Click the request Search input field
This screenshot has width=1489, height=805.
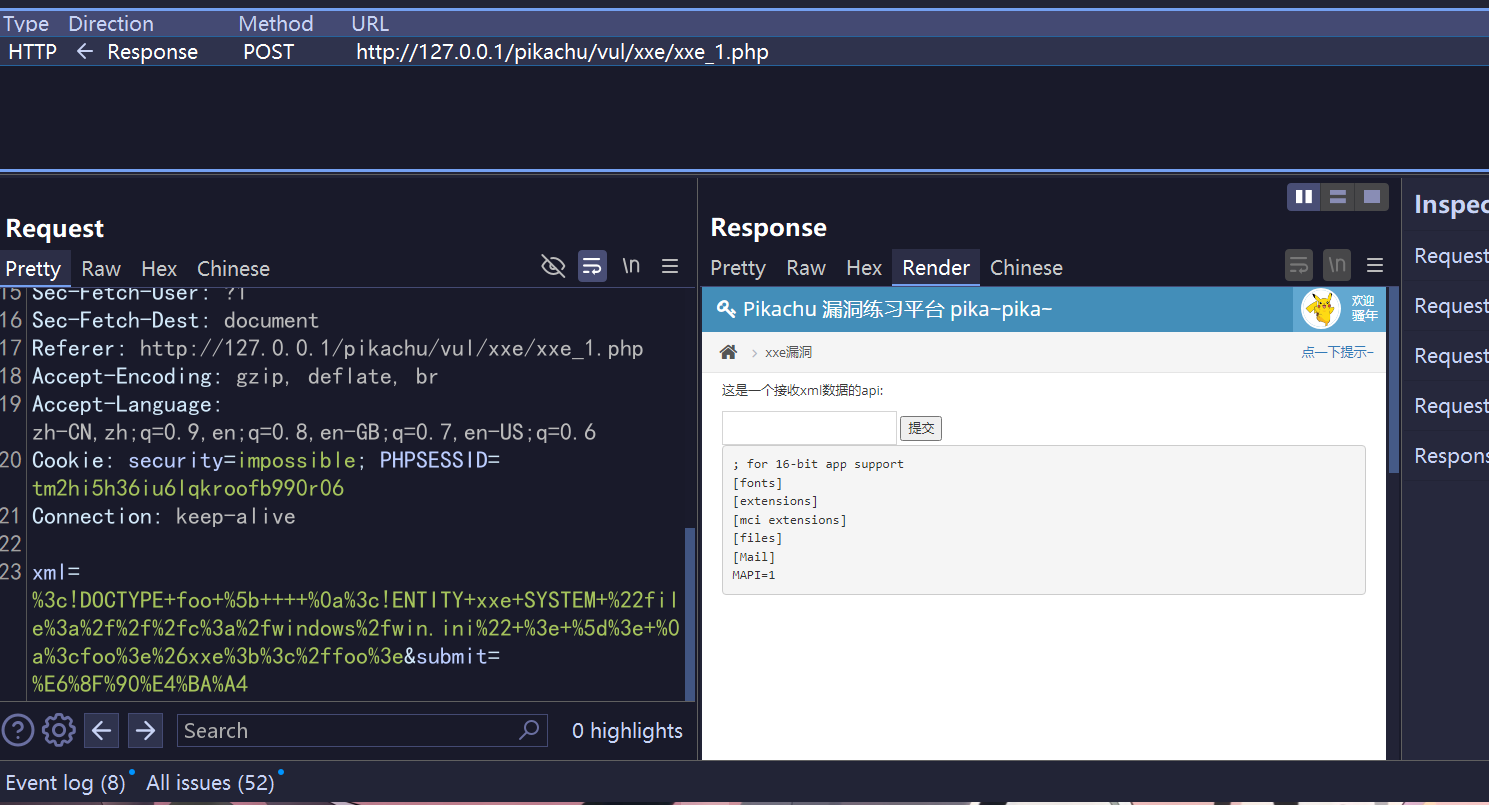[362, 730]
